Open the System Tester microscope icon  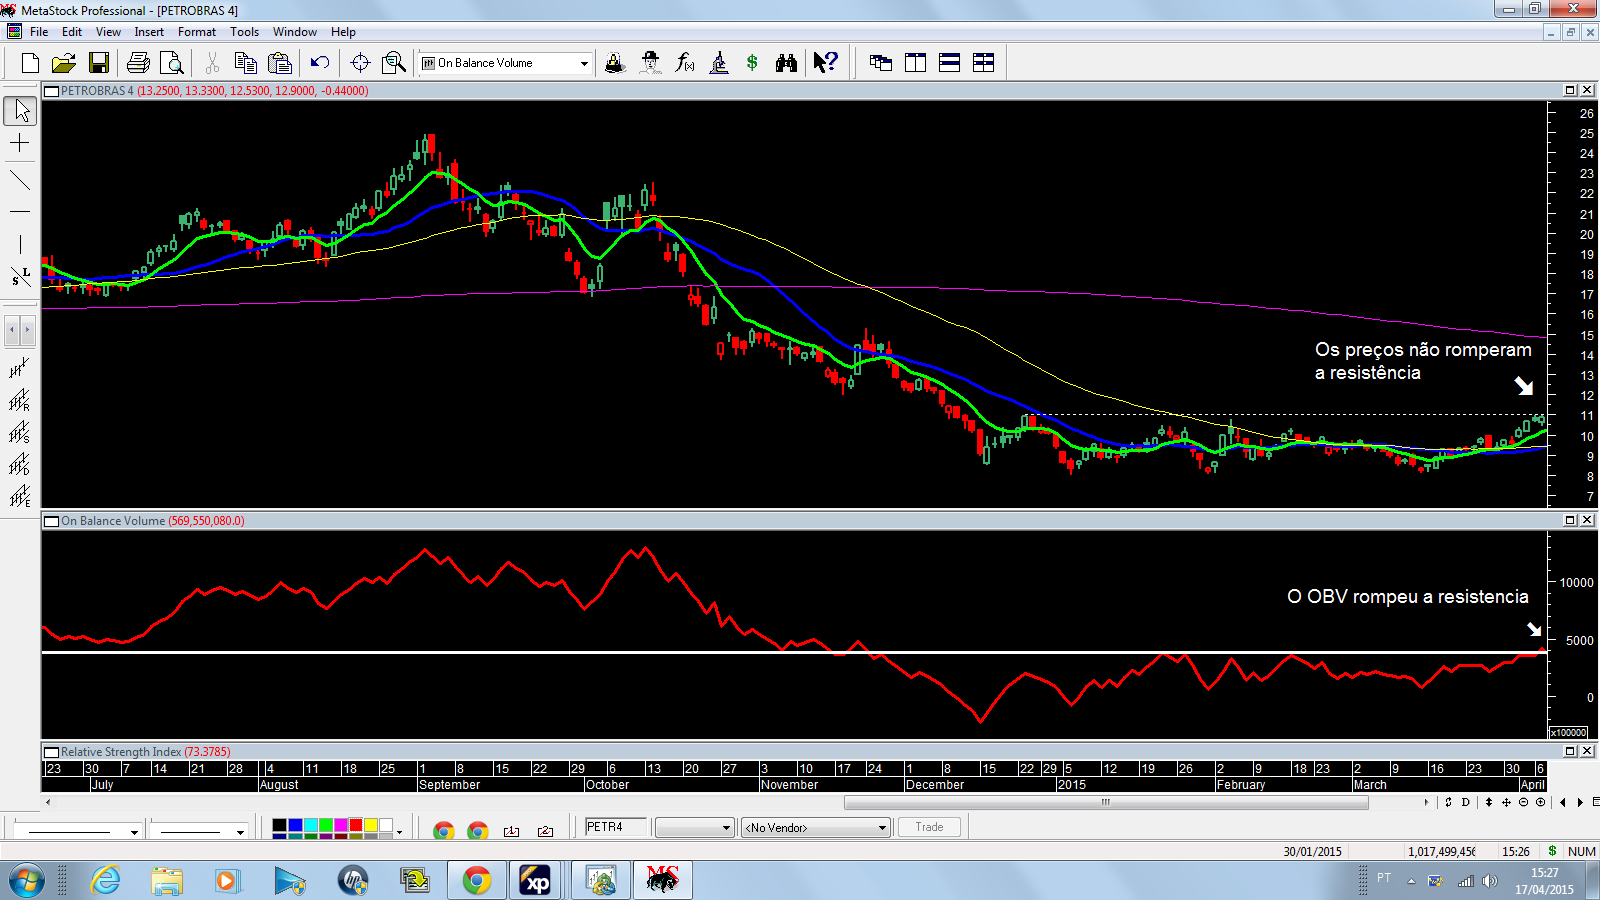click(719, 63)
